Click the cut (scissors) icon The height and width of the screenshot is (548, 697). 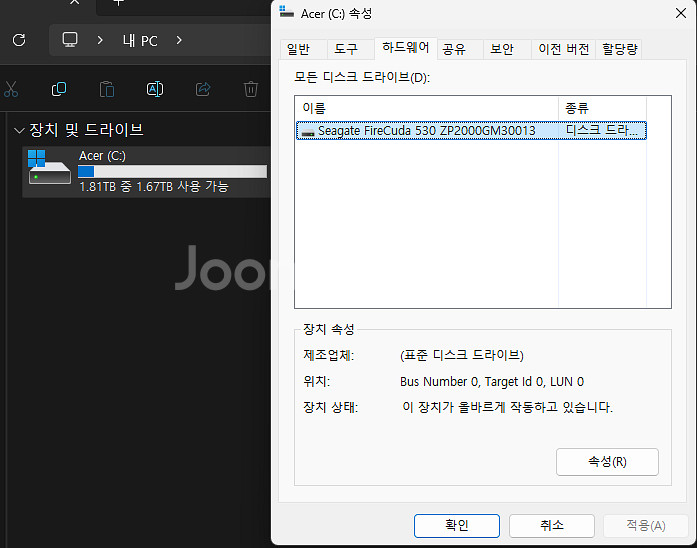click(11, 89)
